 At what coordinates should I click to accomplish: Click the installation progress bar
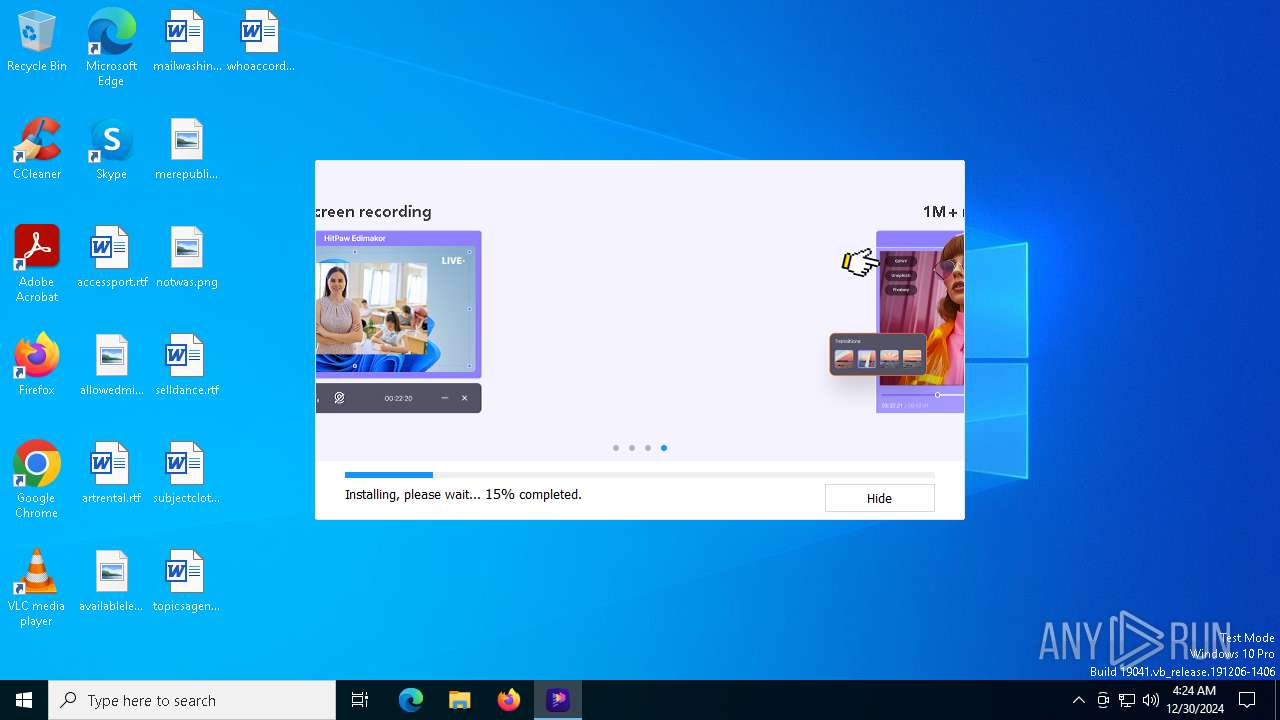click(x=639, y=475)
